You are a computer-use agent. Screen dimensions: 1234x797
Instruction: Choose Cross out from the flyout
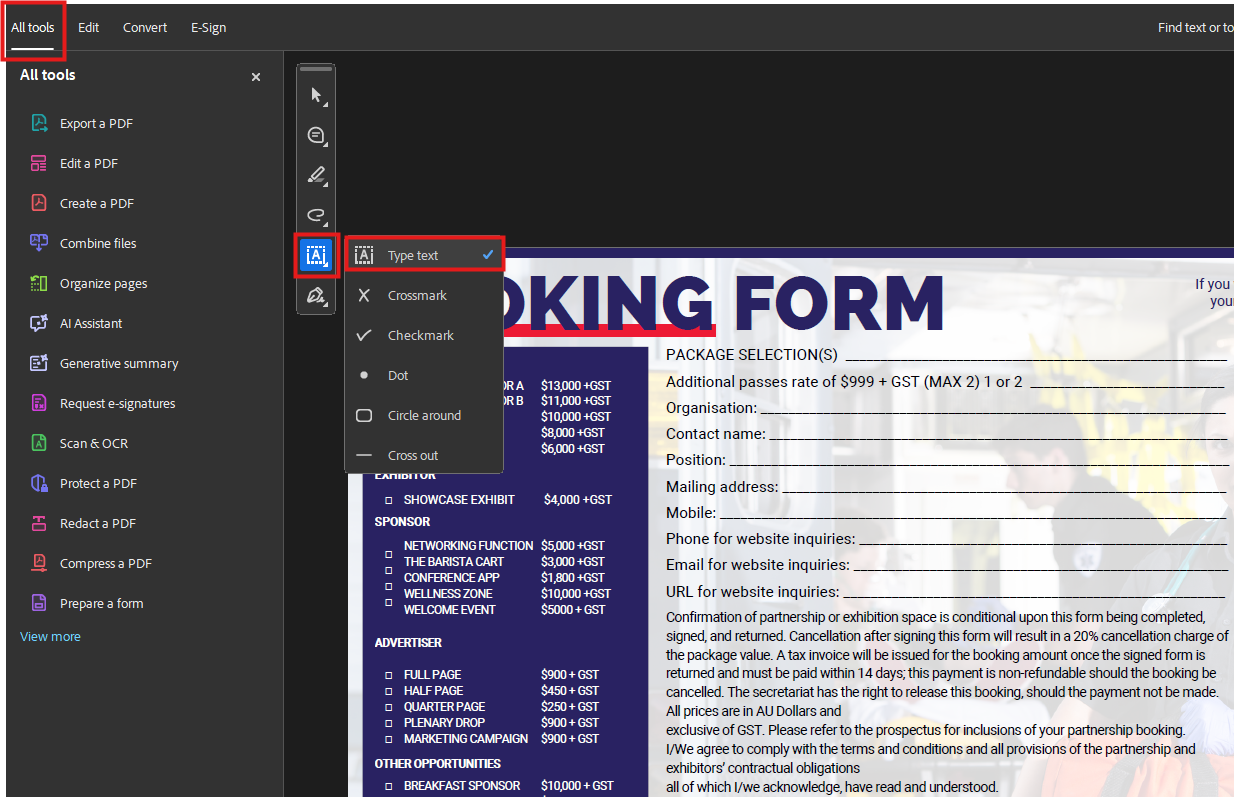tap(424, 455)
